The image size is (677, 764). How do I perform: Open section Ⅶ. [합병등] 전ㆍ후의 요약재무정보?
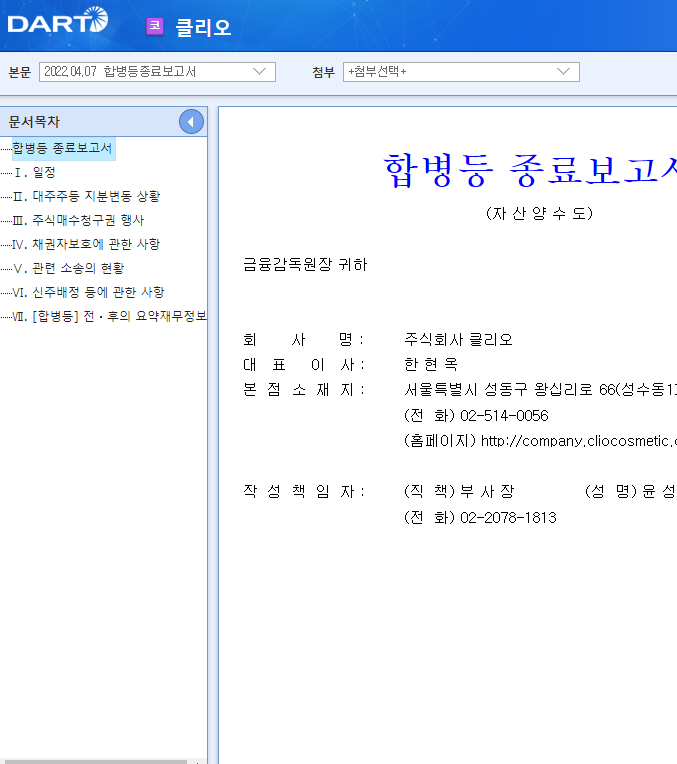[x=109, y=316]
